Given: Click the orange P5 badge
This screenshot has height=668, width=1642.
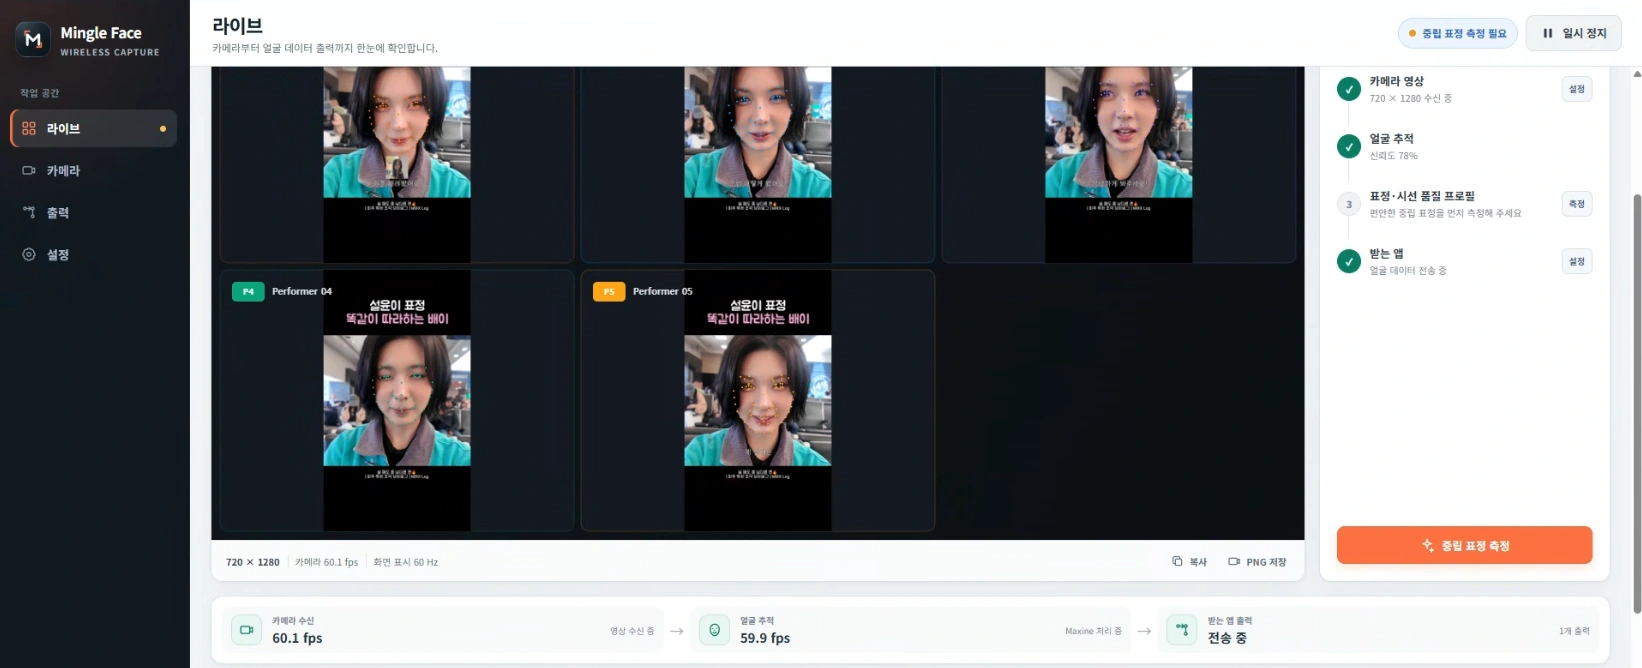Looking at the screenshot, I should pyautogui.click(x=609, y=291).
